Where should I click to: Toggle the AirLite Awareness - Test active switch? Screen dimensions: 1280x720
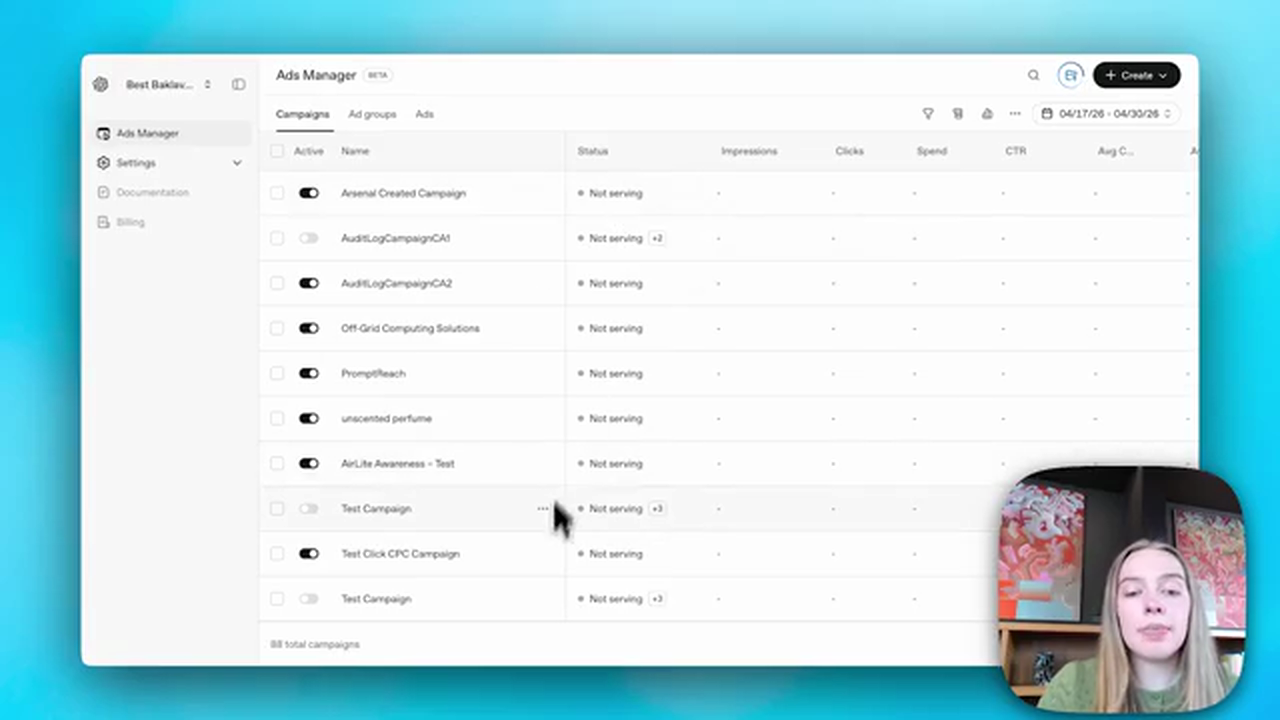[x=308, y=463]
